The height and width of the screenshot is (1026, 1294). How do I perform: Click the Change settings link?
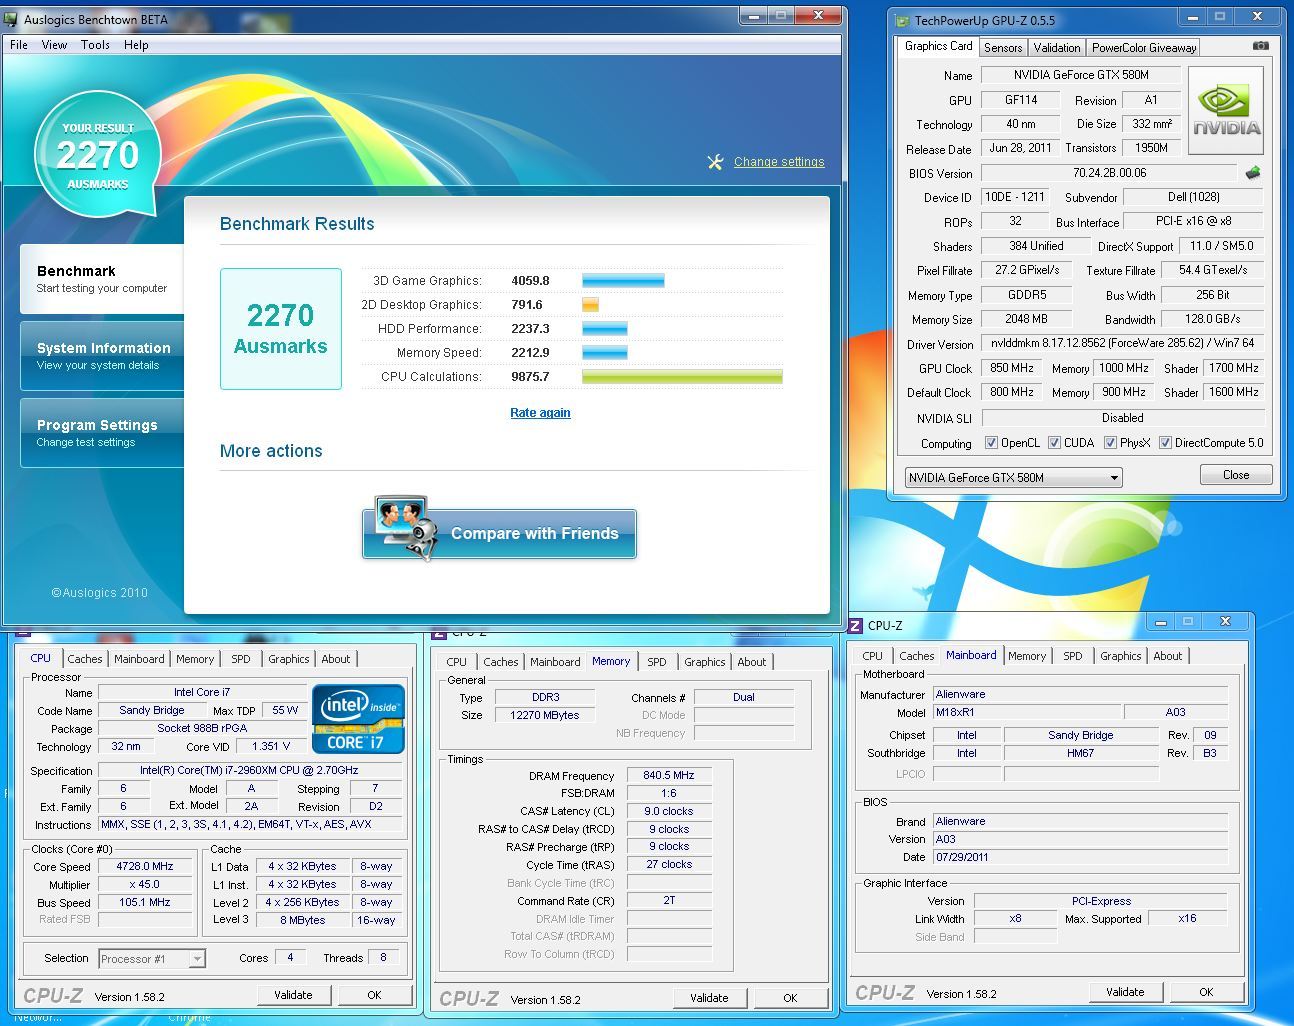coord(779,162)
